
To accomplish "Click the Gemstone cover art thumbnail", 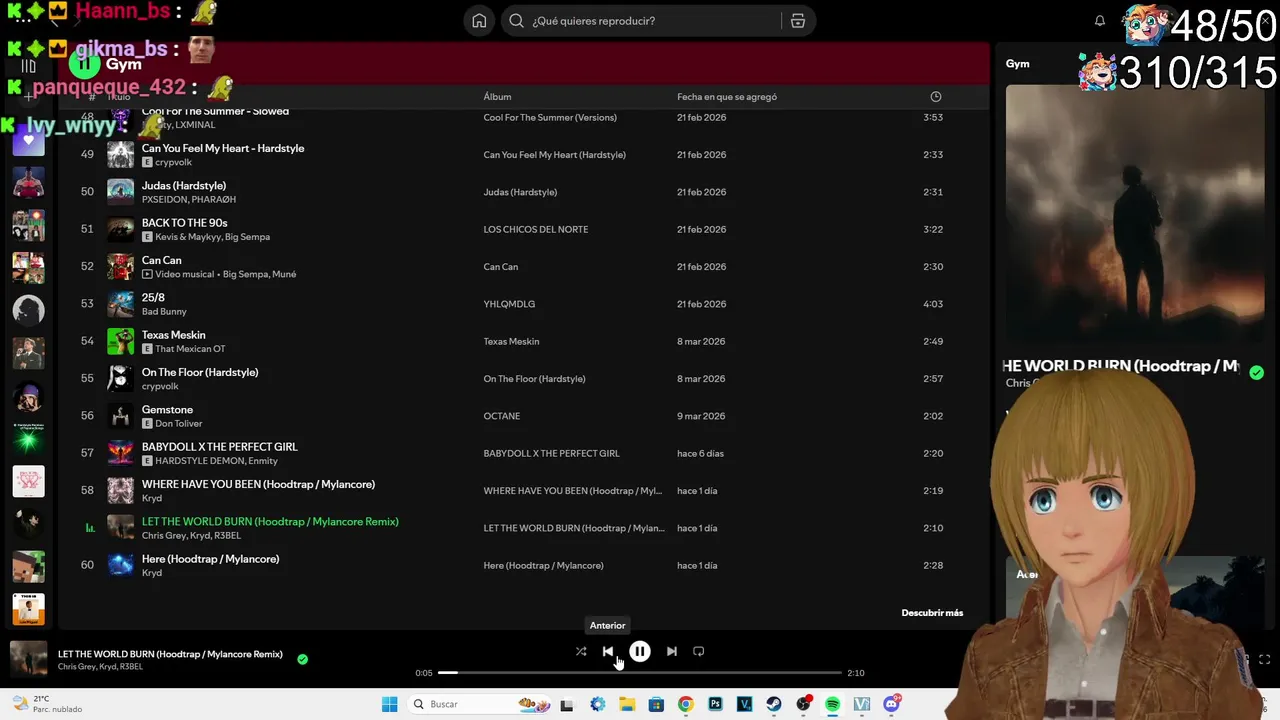I will 120,416.
